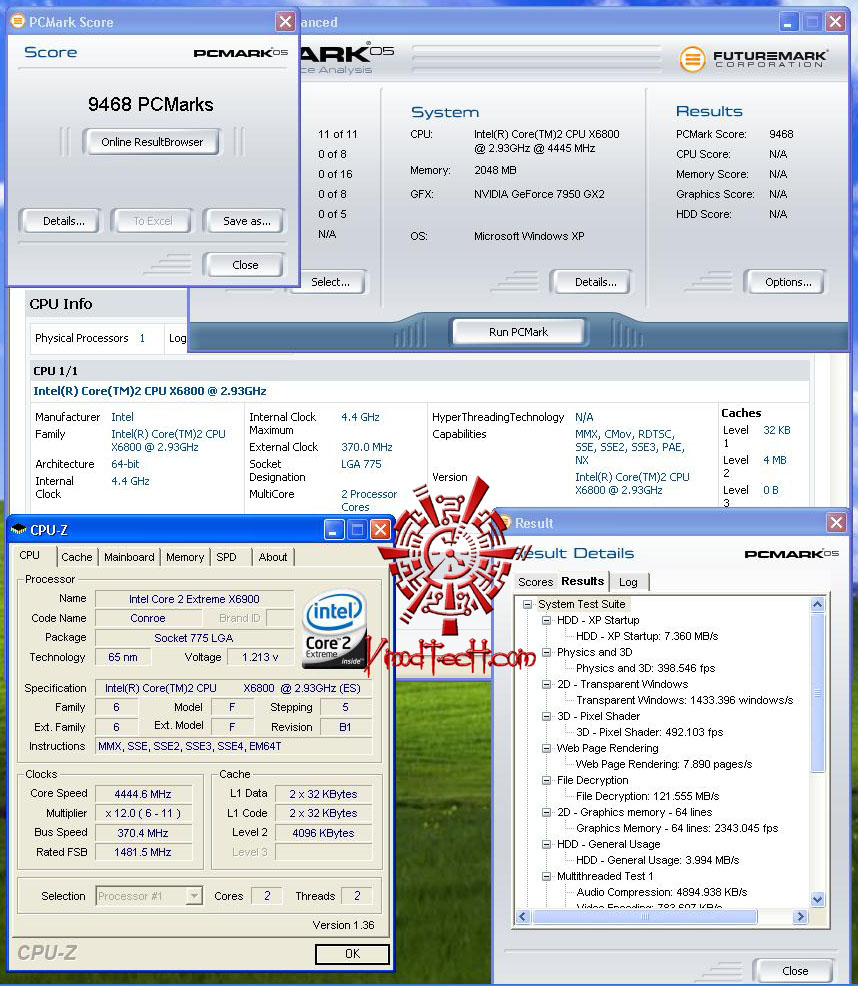
Task: Select 'HDD - XP Startup: 7.360 MB/s' row
Action: click(x=647, y=636)
